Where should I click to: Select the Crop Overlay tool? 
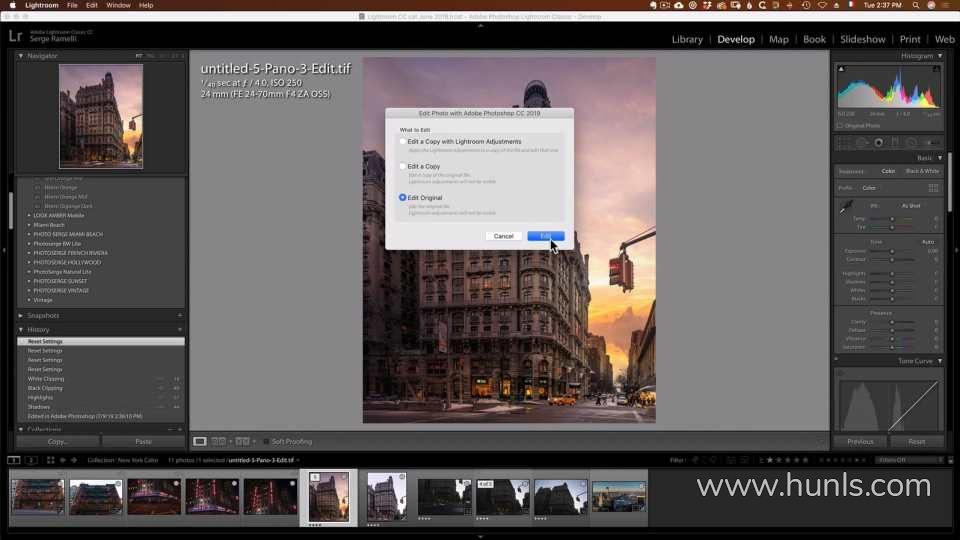[x=846, y=142]
